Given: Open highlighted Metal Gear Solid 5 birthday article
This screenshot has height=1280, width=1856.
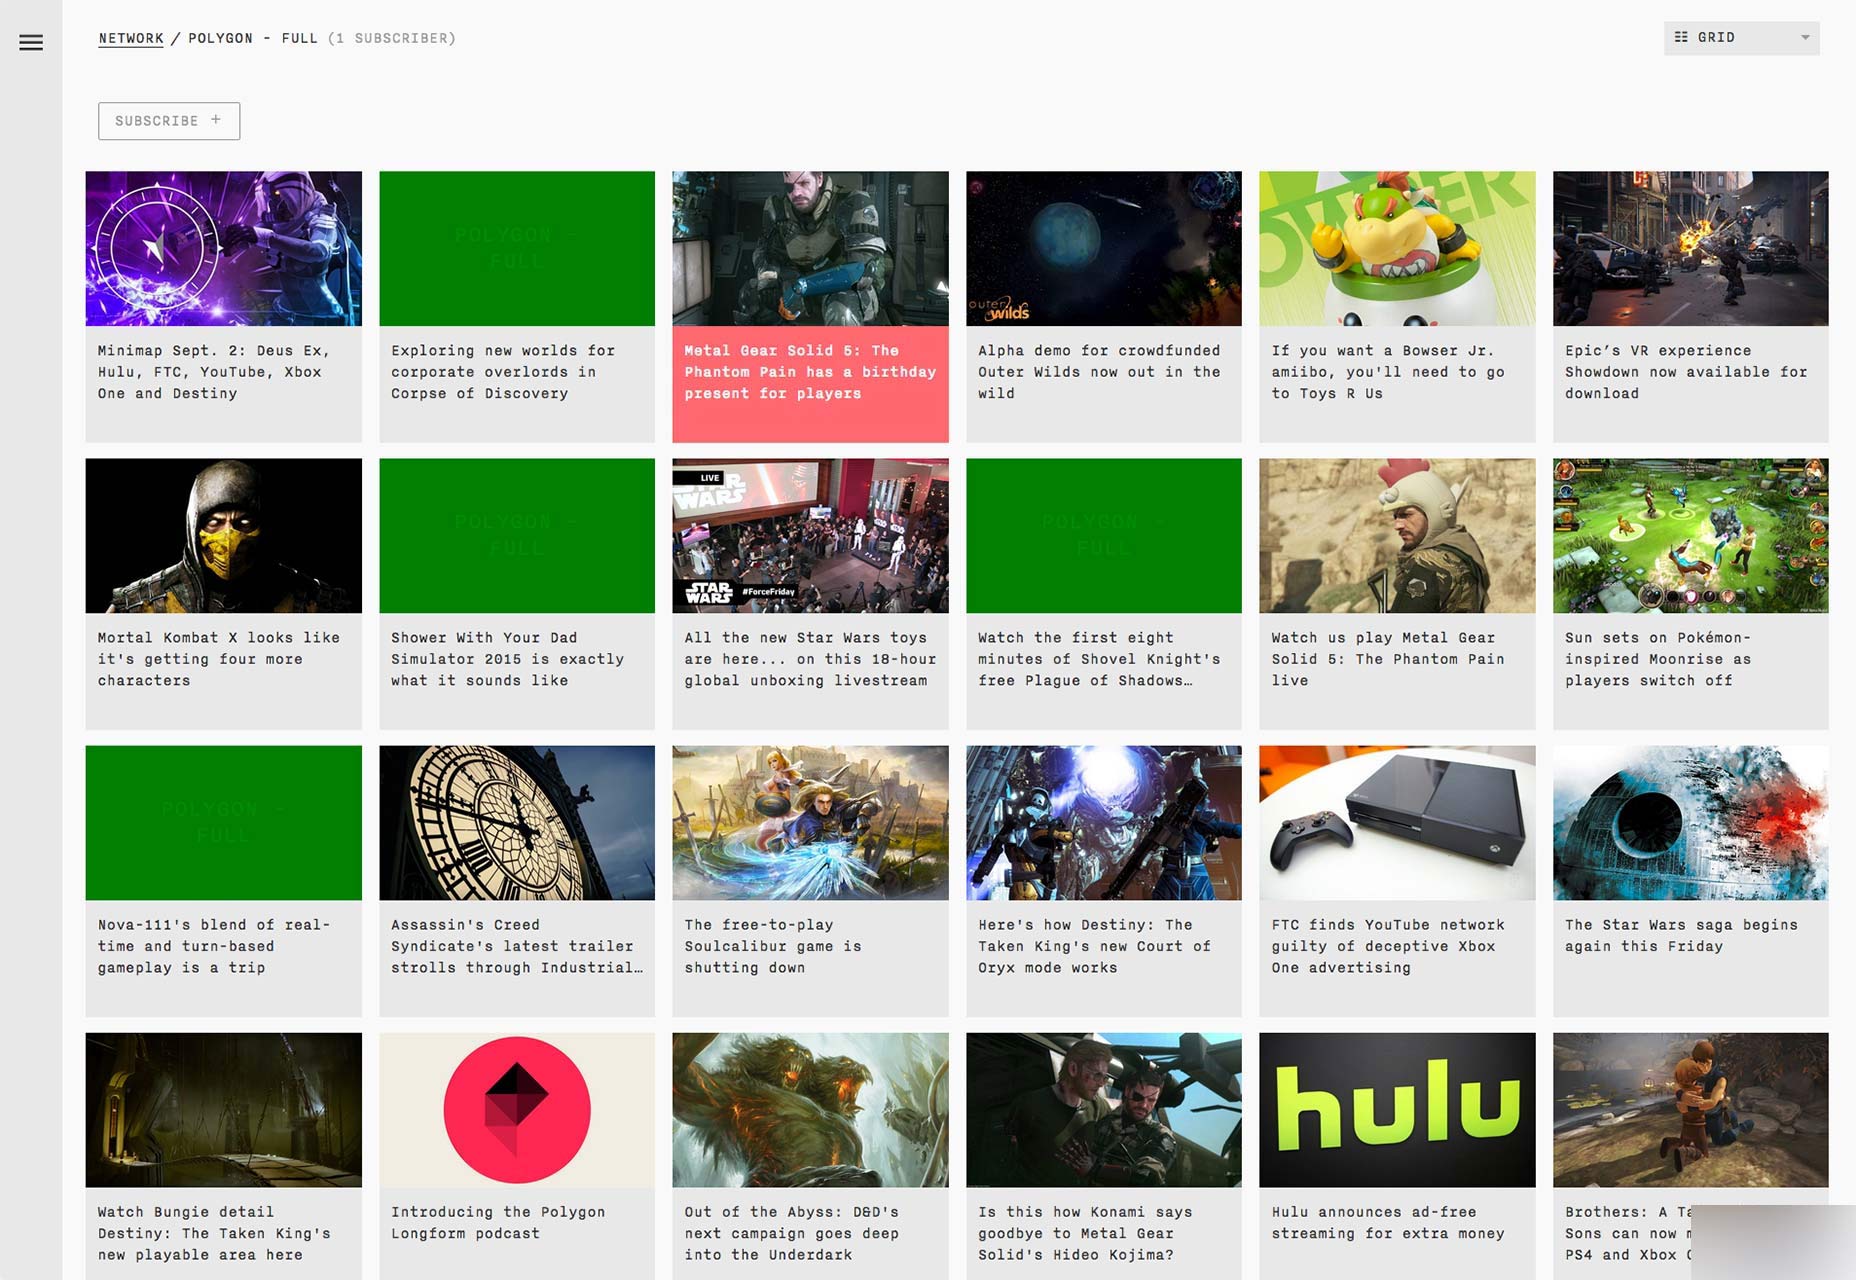Looking at the screenshot, I should [x=810, y=372].
